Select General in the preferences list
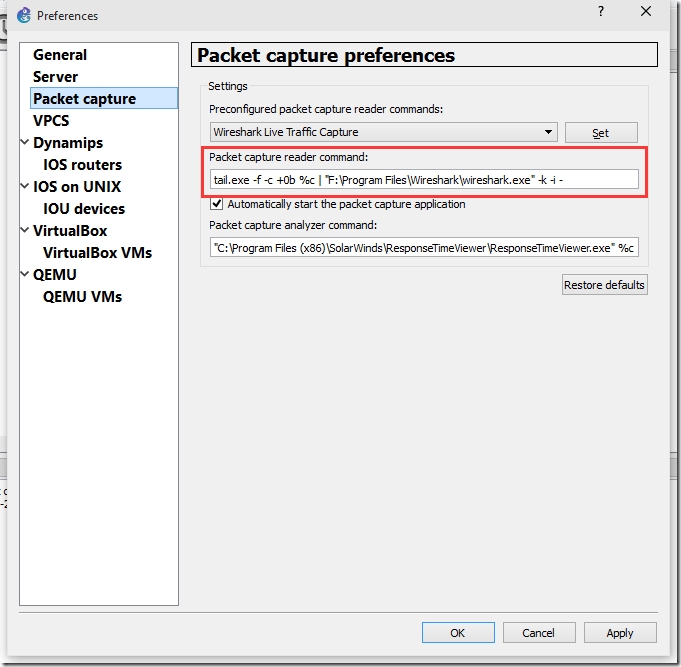 (x=60, y=55)
